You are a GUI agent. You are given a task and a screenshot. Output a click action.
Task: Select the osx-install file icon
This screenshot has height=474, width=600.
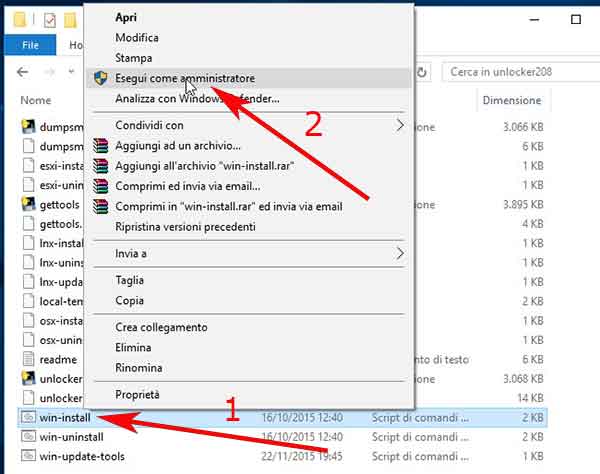click(x=29, y=321)
